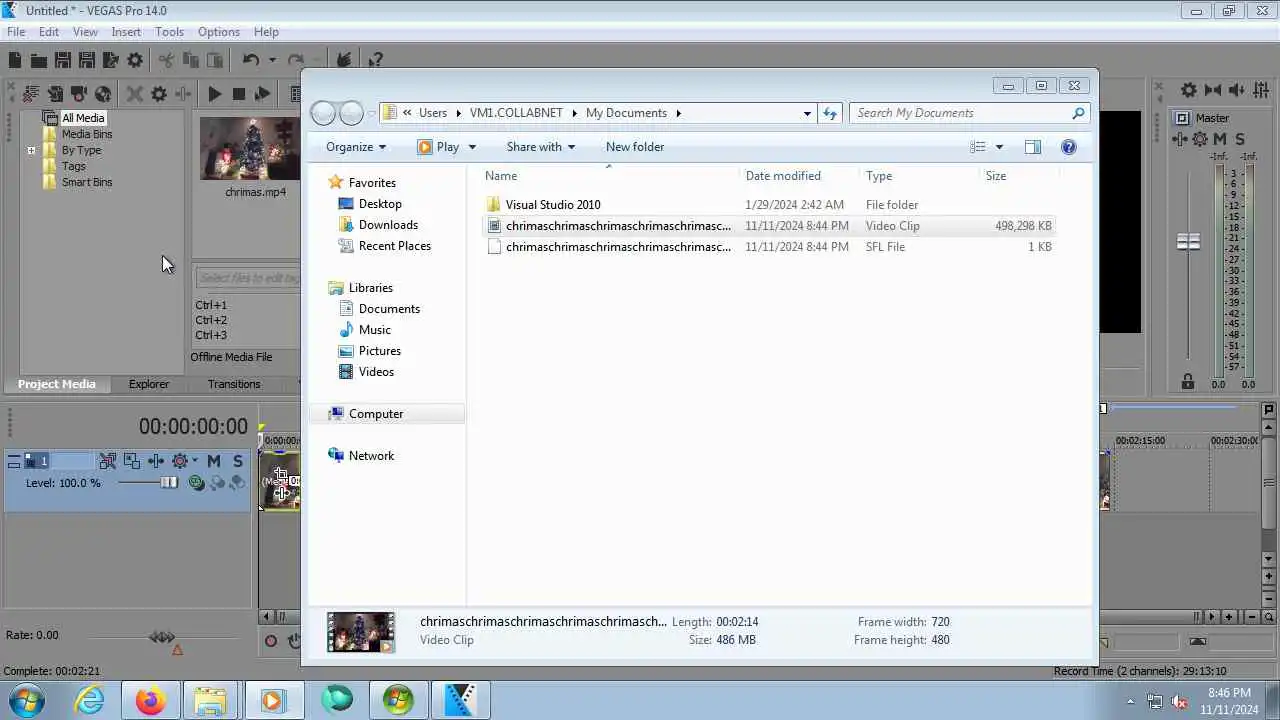Open the Share with dropdown
The height and width of the screenshot is (720, 1280).
coord(541,147)
